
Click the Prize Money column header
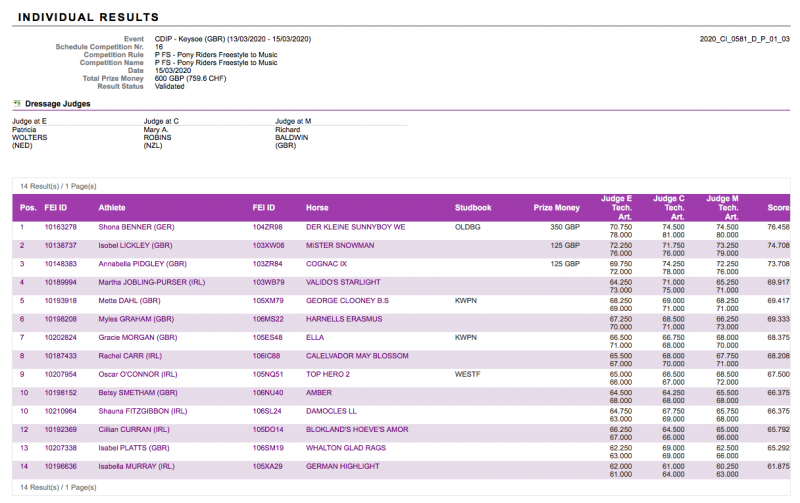click(556, 208)
